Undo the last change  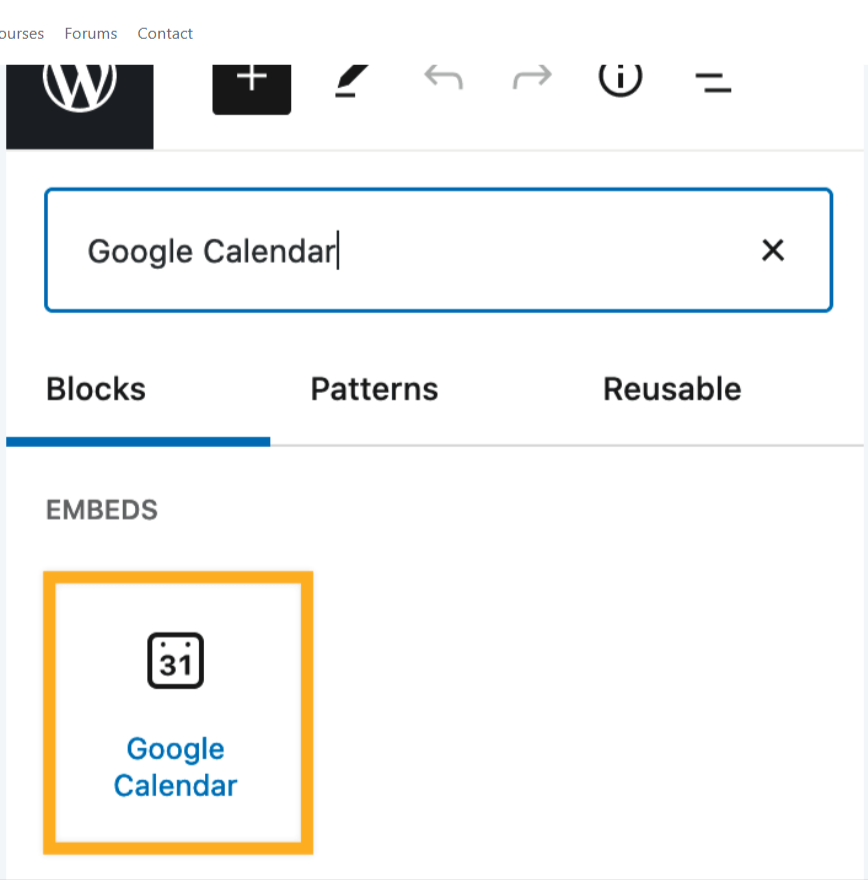tap(443, 79)
